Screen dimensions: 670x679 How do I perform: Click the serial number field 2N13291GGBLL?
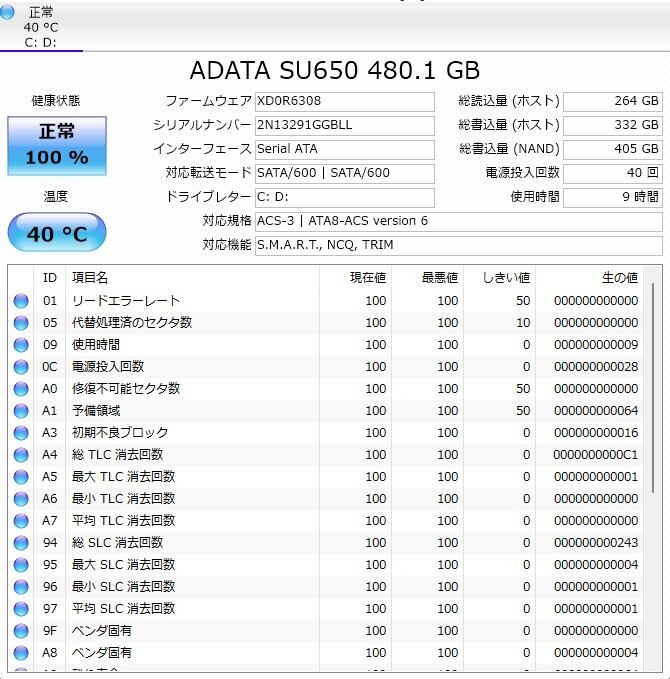coord(344,125)
